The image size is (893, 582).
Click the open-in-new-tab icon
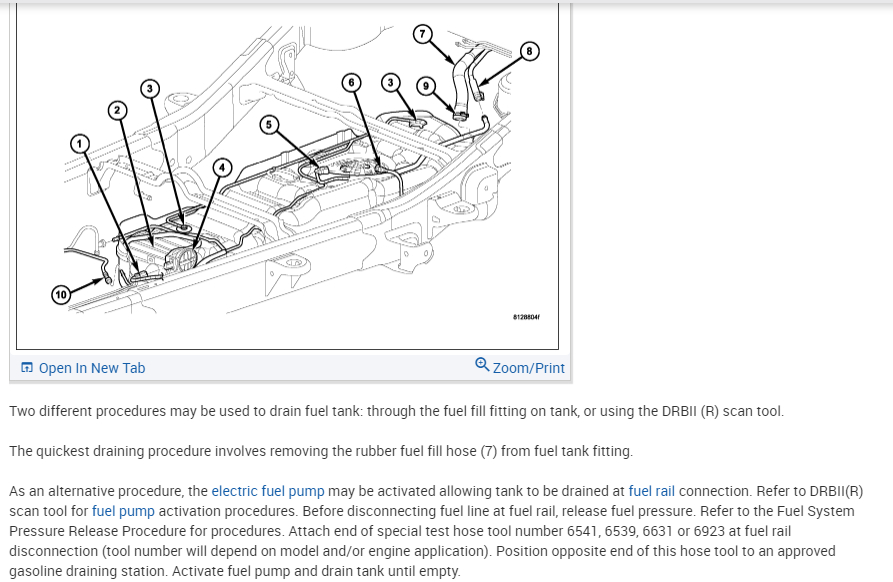point(27,367)
